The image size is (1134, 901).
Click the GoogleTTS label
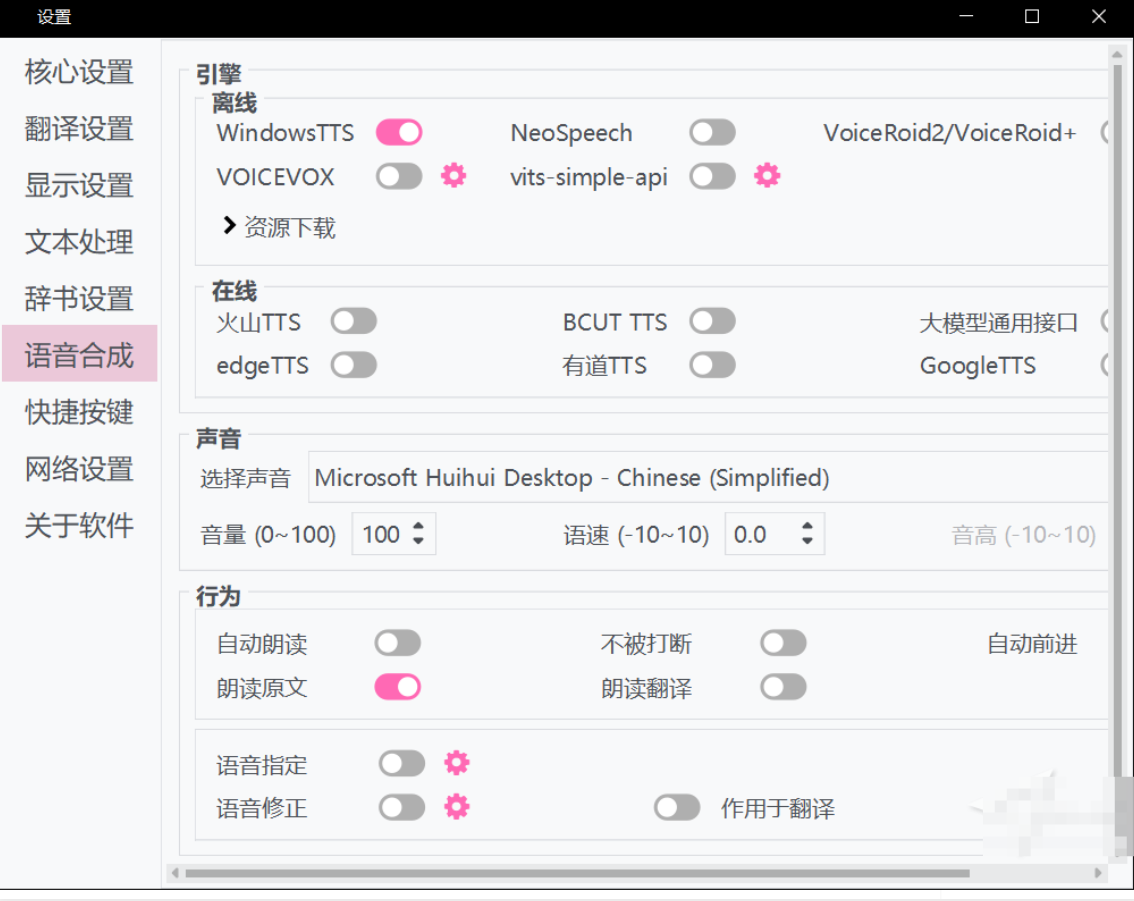point(978,365)
